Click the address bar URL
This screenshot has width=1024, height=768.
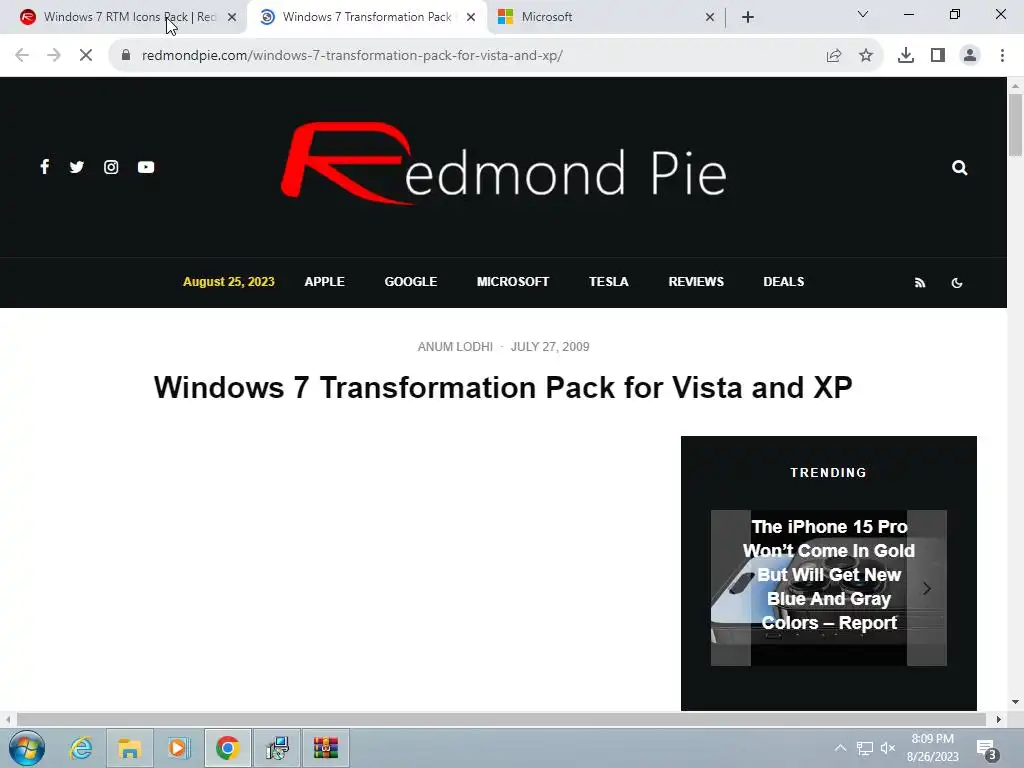(353, 56)
